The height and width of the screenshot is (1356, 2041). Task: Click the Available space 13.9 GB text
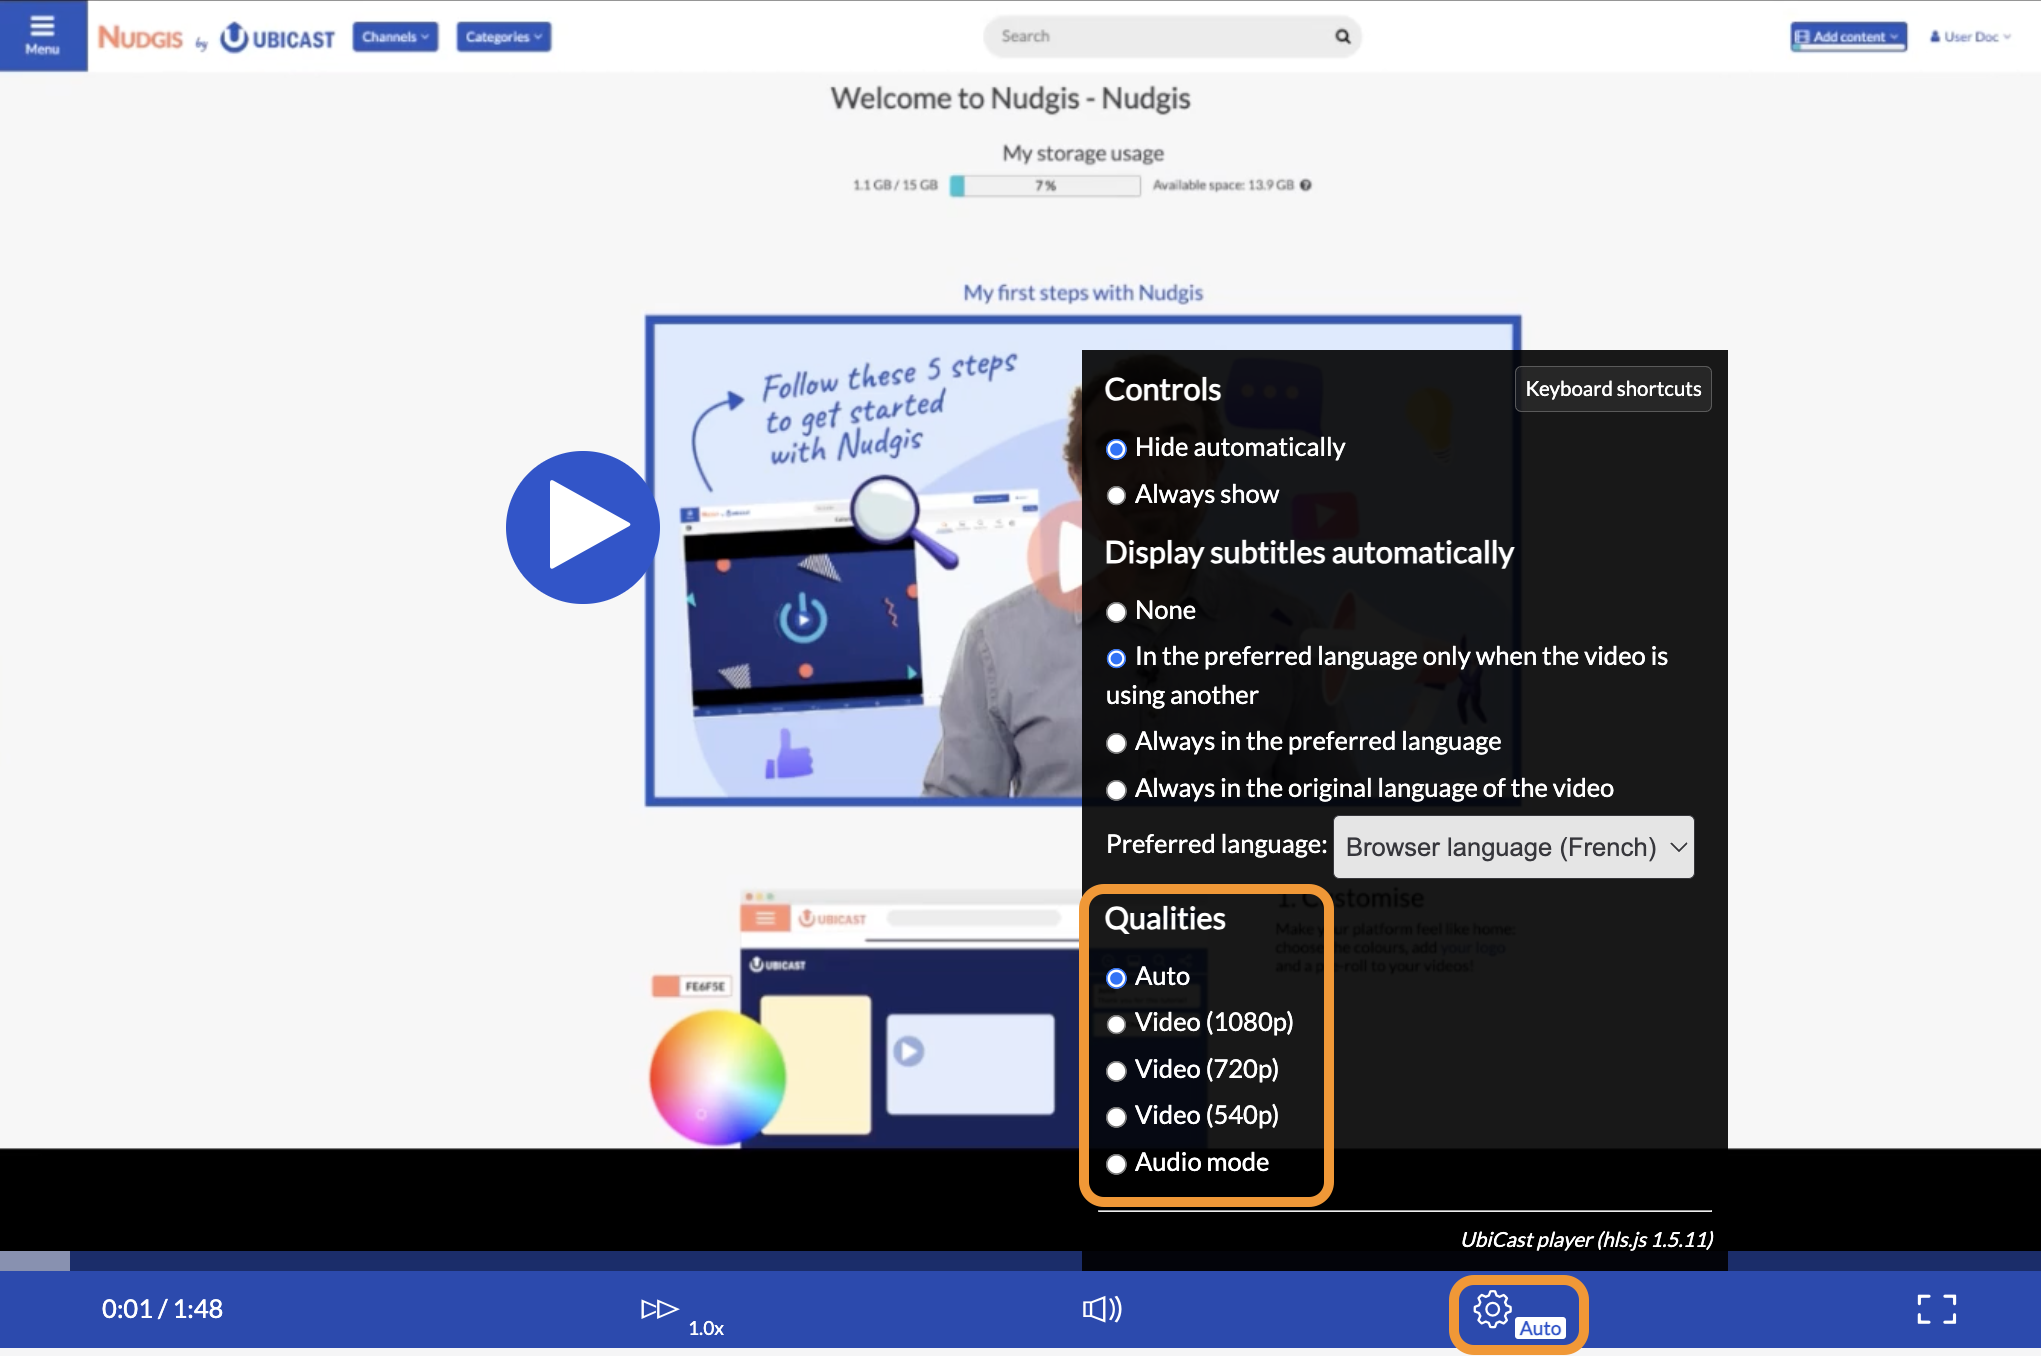1223,185
